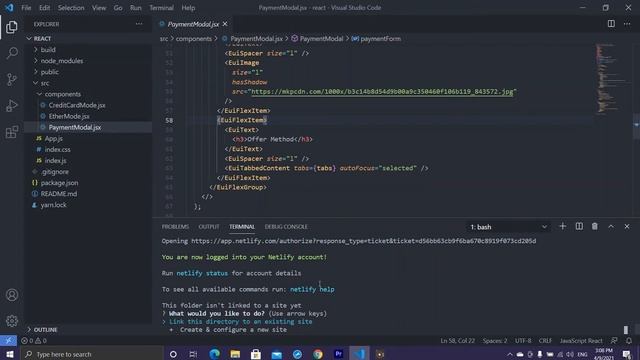Open the terminal selector dropdown '1: bash'
Image resolution: width=640 pixels, height=360 pixels.
point(508,227)
